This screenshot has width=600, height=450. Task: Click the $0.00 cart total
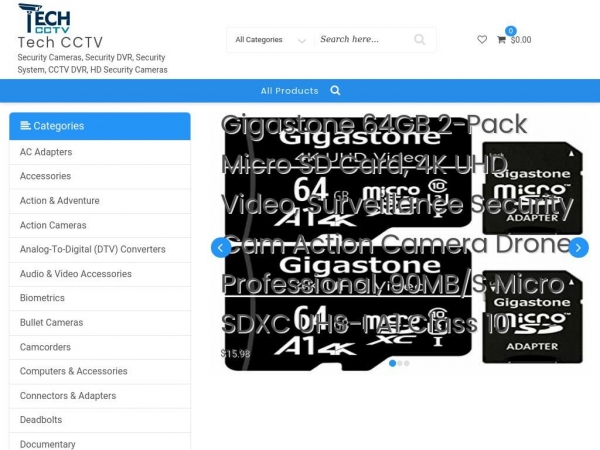pyautogui.click(x=521, y=40)
